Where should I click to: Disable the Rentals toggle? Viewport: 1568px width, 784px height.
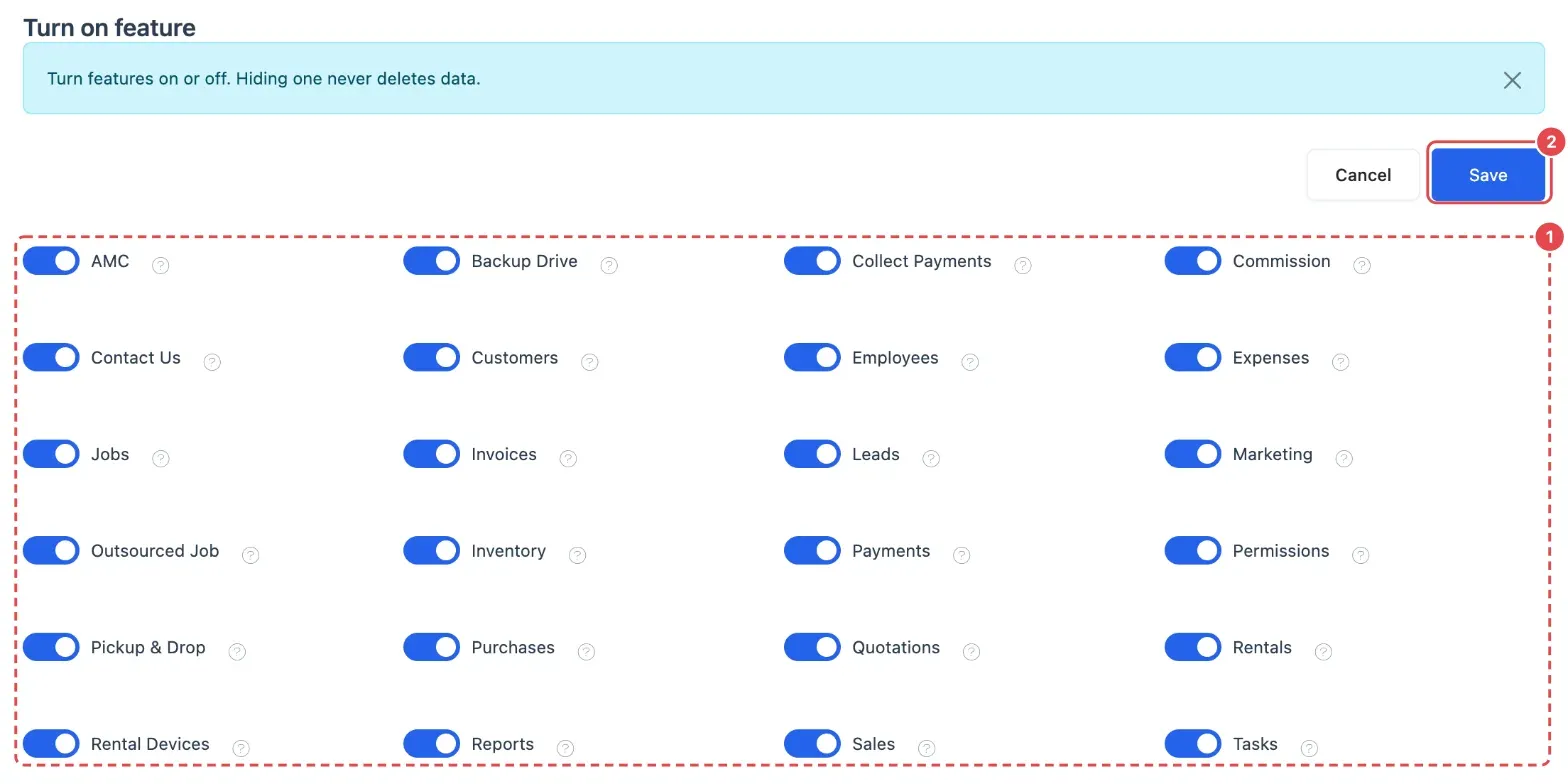[1193, 647]
